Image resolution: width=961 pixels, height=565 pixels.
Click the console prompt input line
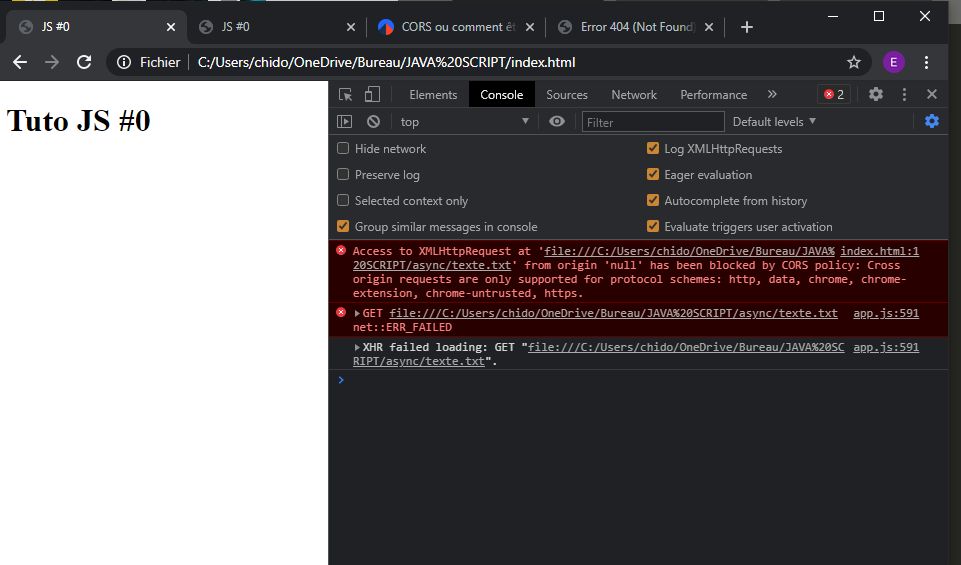(637, 380)
